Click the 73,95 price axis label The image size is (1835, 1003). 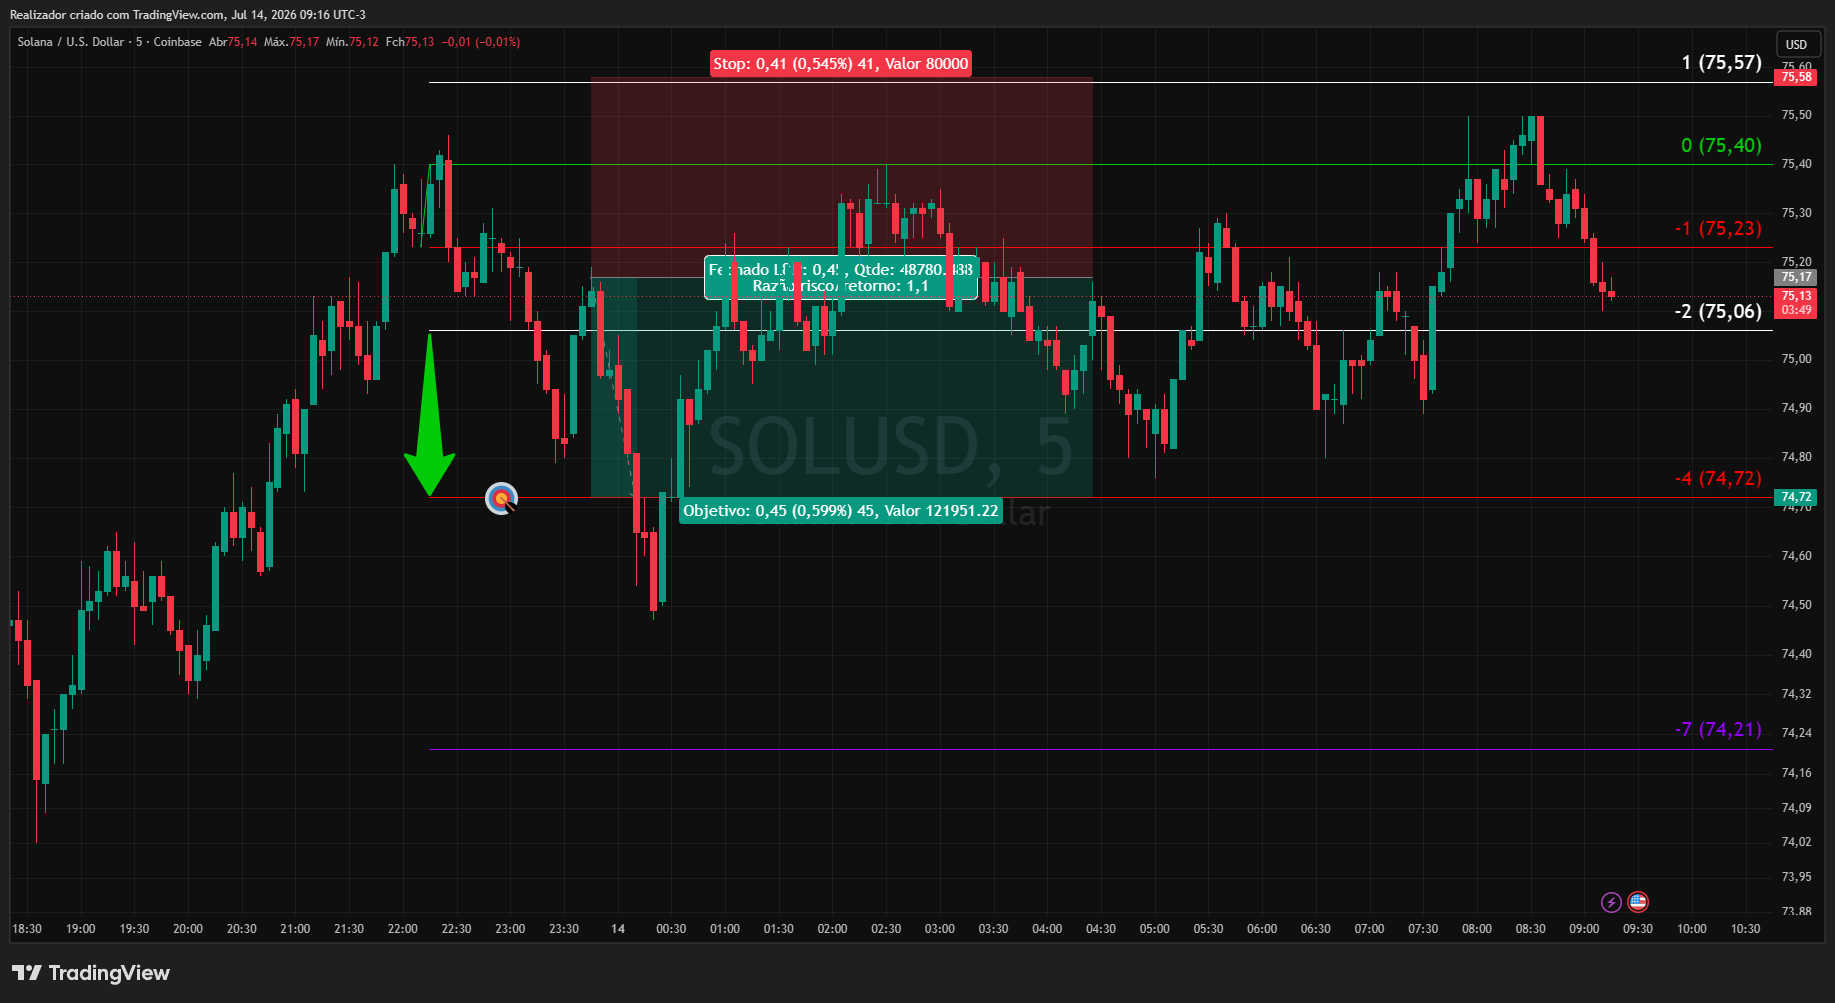tap(1796, 877)
